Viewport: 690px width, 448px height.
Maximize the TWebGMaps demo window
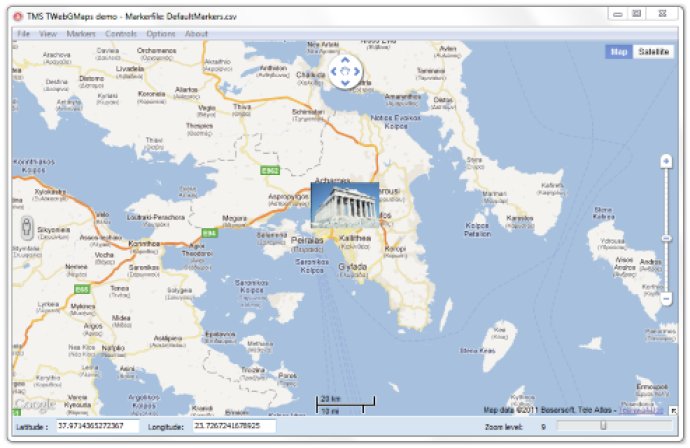[x=636, y=14]
